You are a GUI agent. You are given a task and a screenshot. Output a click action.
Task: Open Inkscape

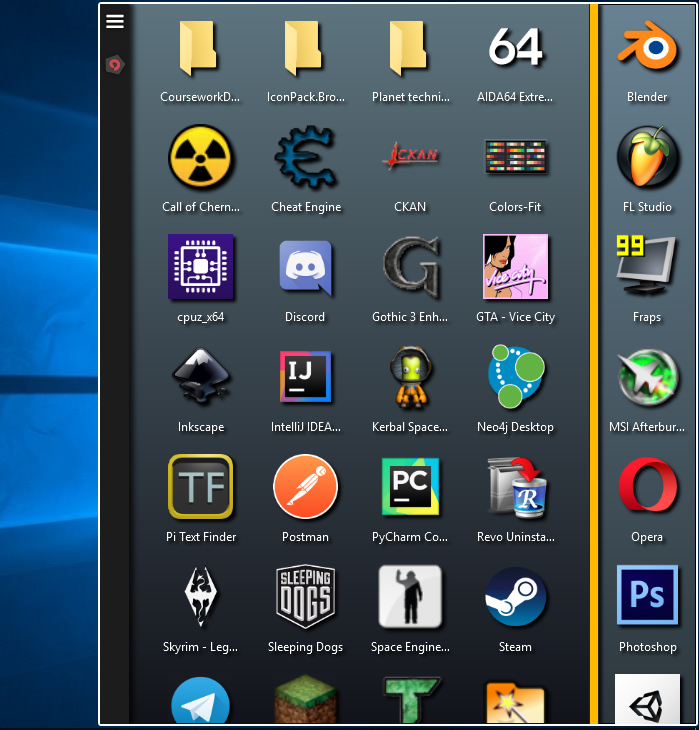pos(201,375)
